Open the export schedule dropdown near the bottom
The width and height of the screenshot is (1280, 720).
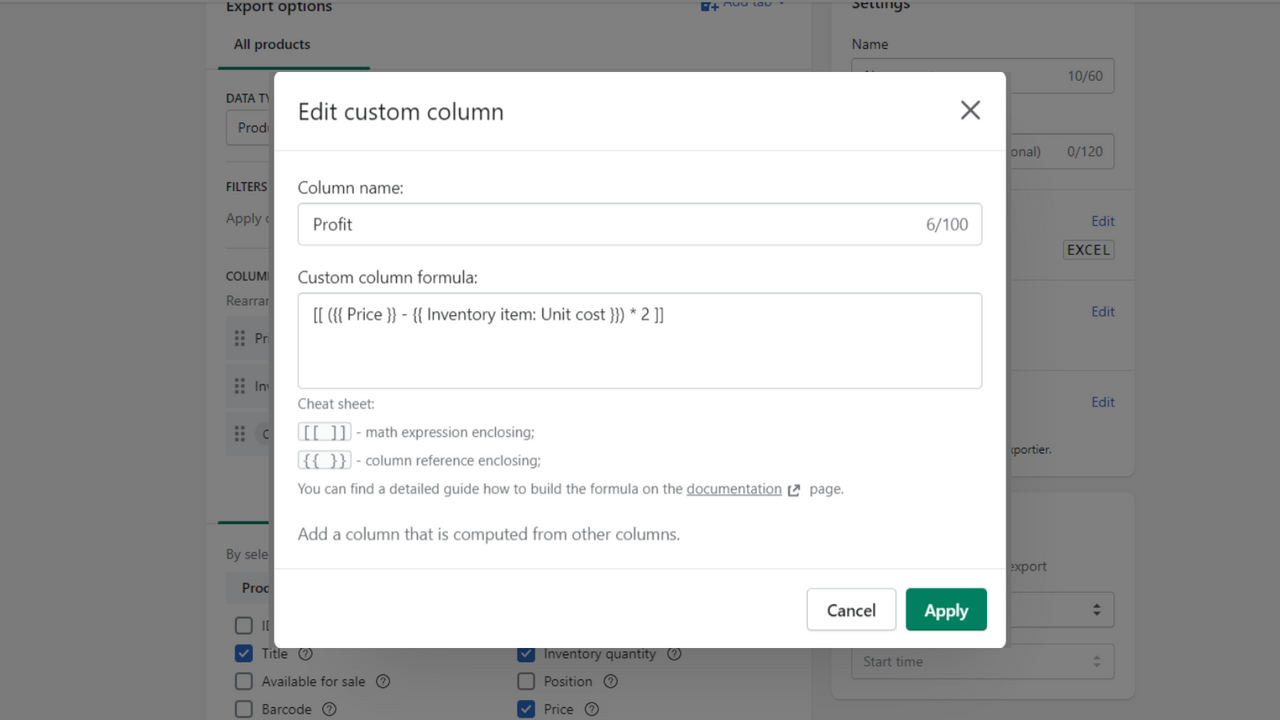click(x=1098, y=609)
